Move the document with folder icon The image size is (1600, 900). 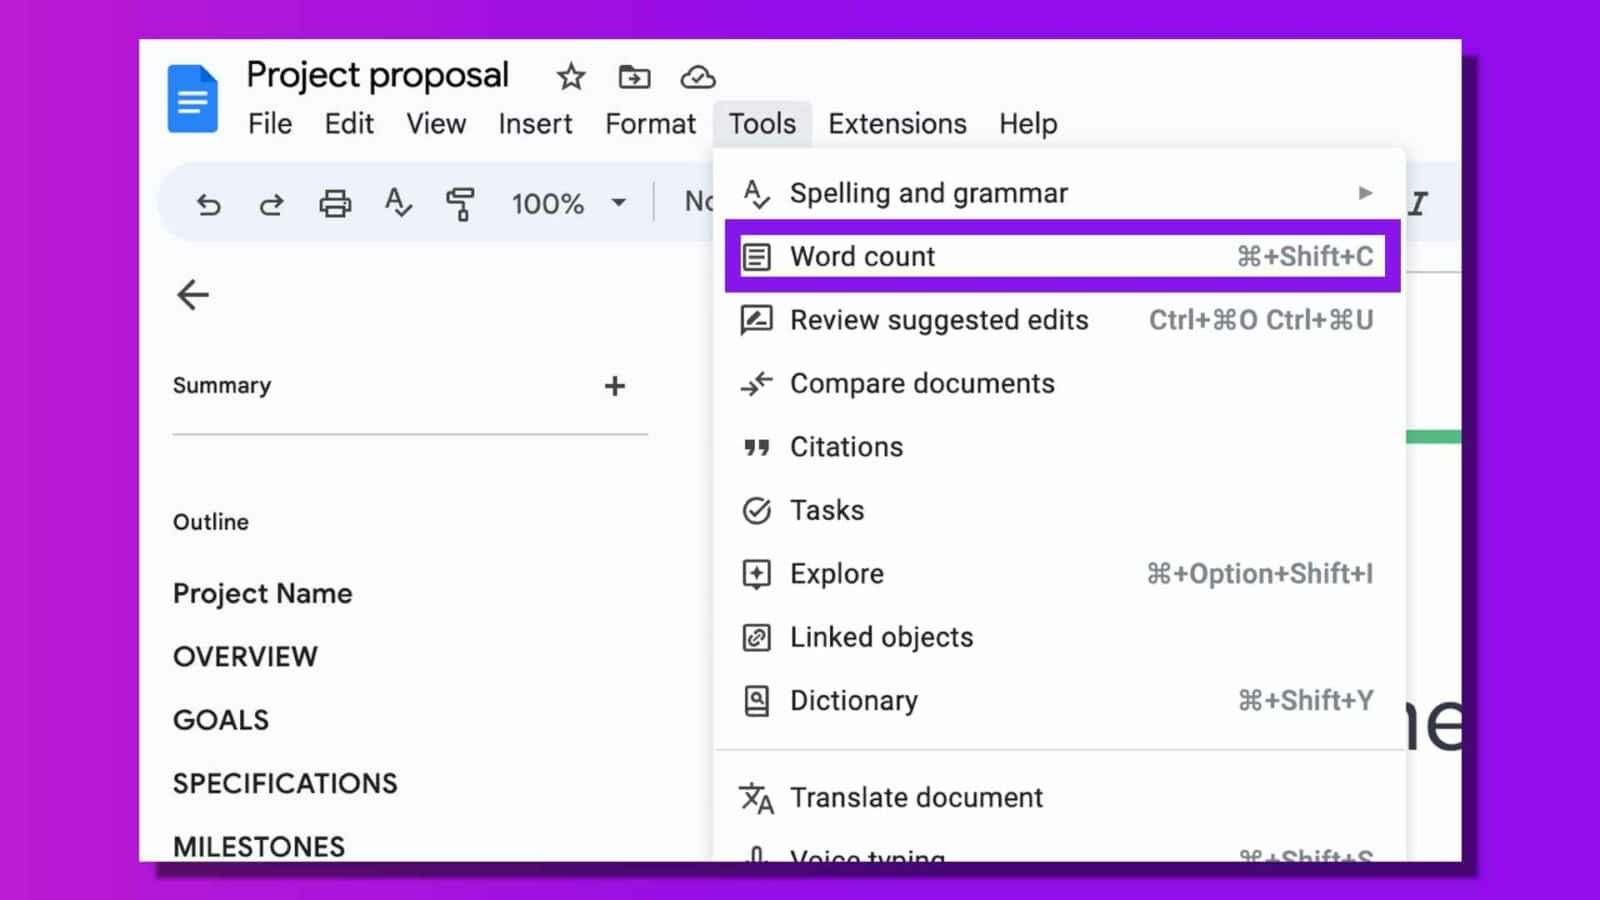tap(634, 77)
